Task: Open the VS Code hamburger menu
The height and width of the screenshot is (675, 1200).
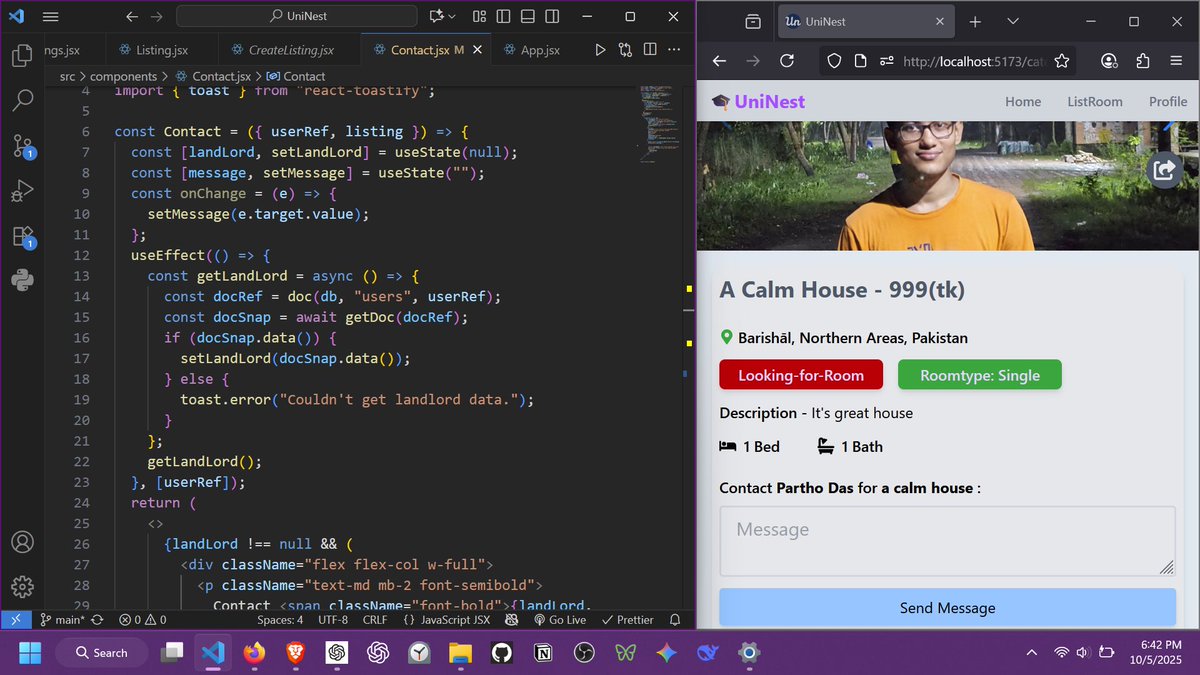Action: pos(50,16)
